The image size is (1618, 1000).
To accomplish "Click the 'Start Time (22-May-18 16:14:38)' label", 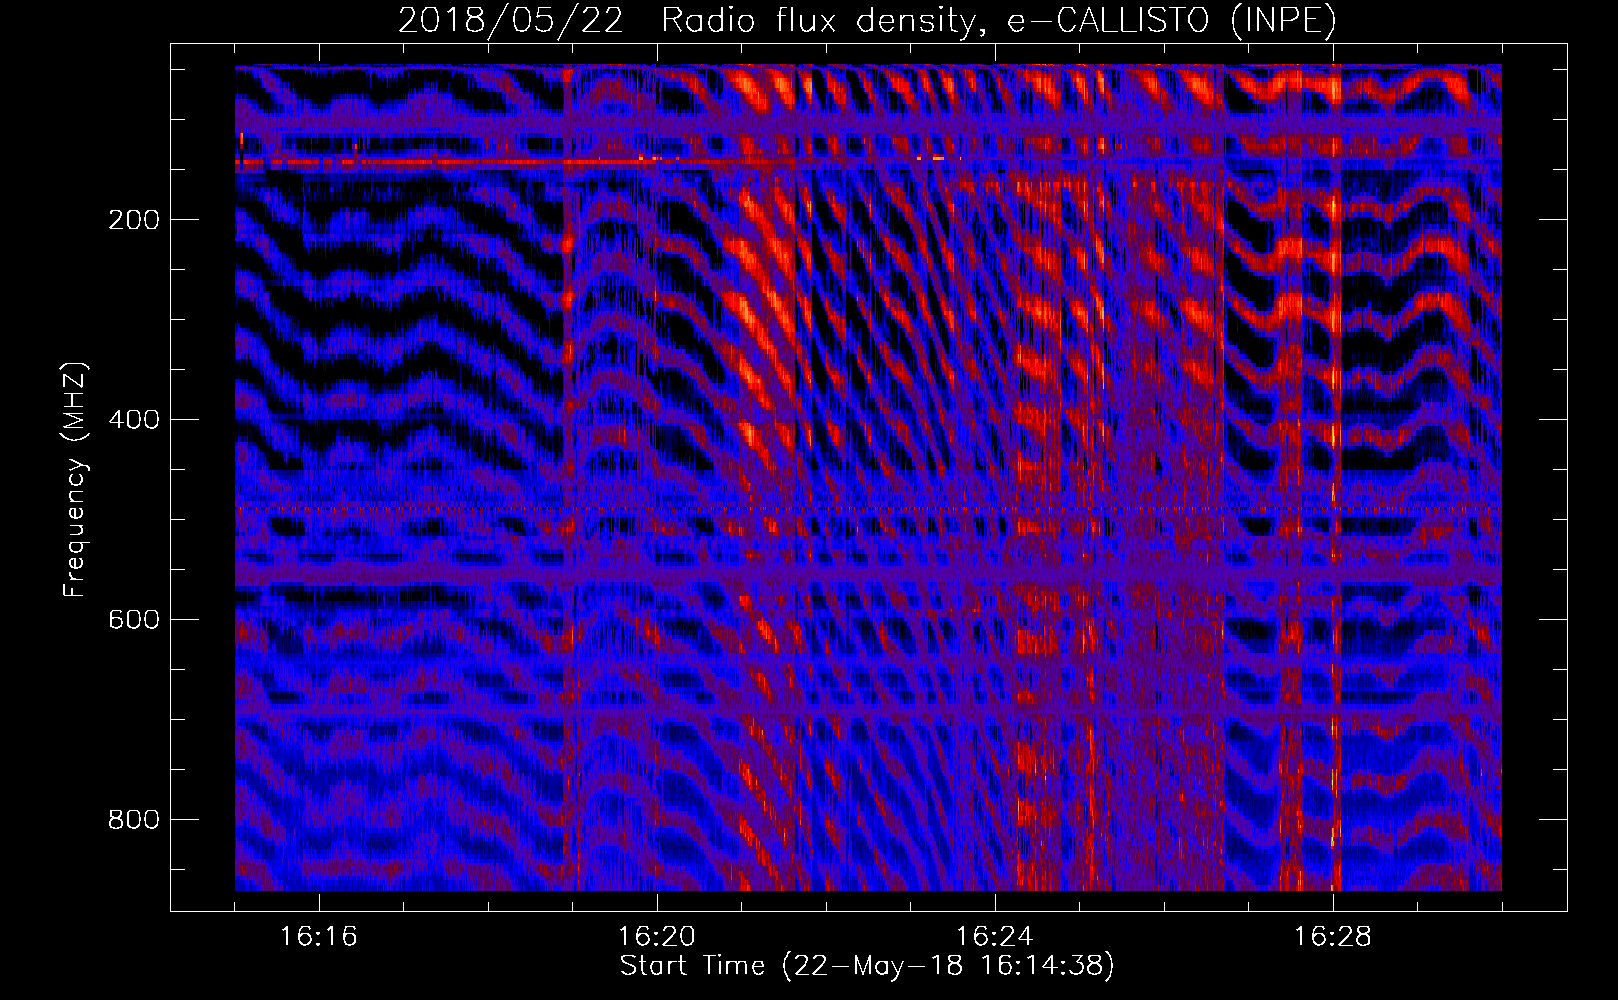I will coord(867,966).
